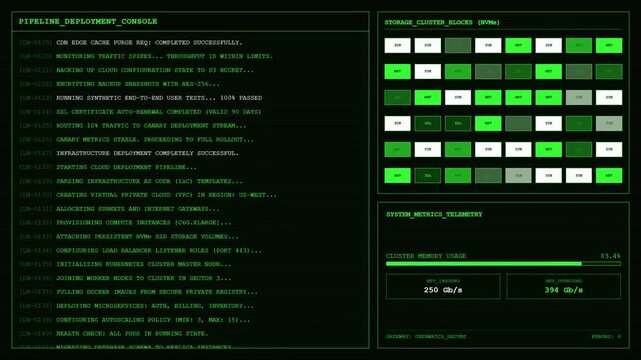
Task: Click the 'STARTING CLOUD DEPLOYMENT PIPELINE' log line
Action: pos(108,167)
